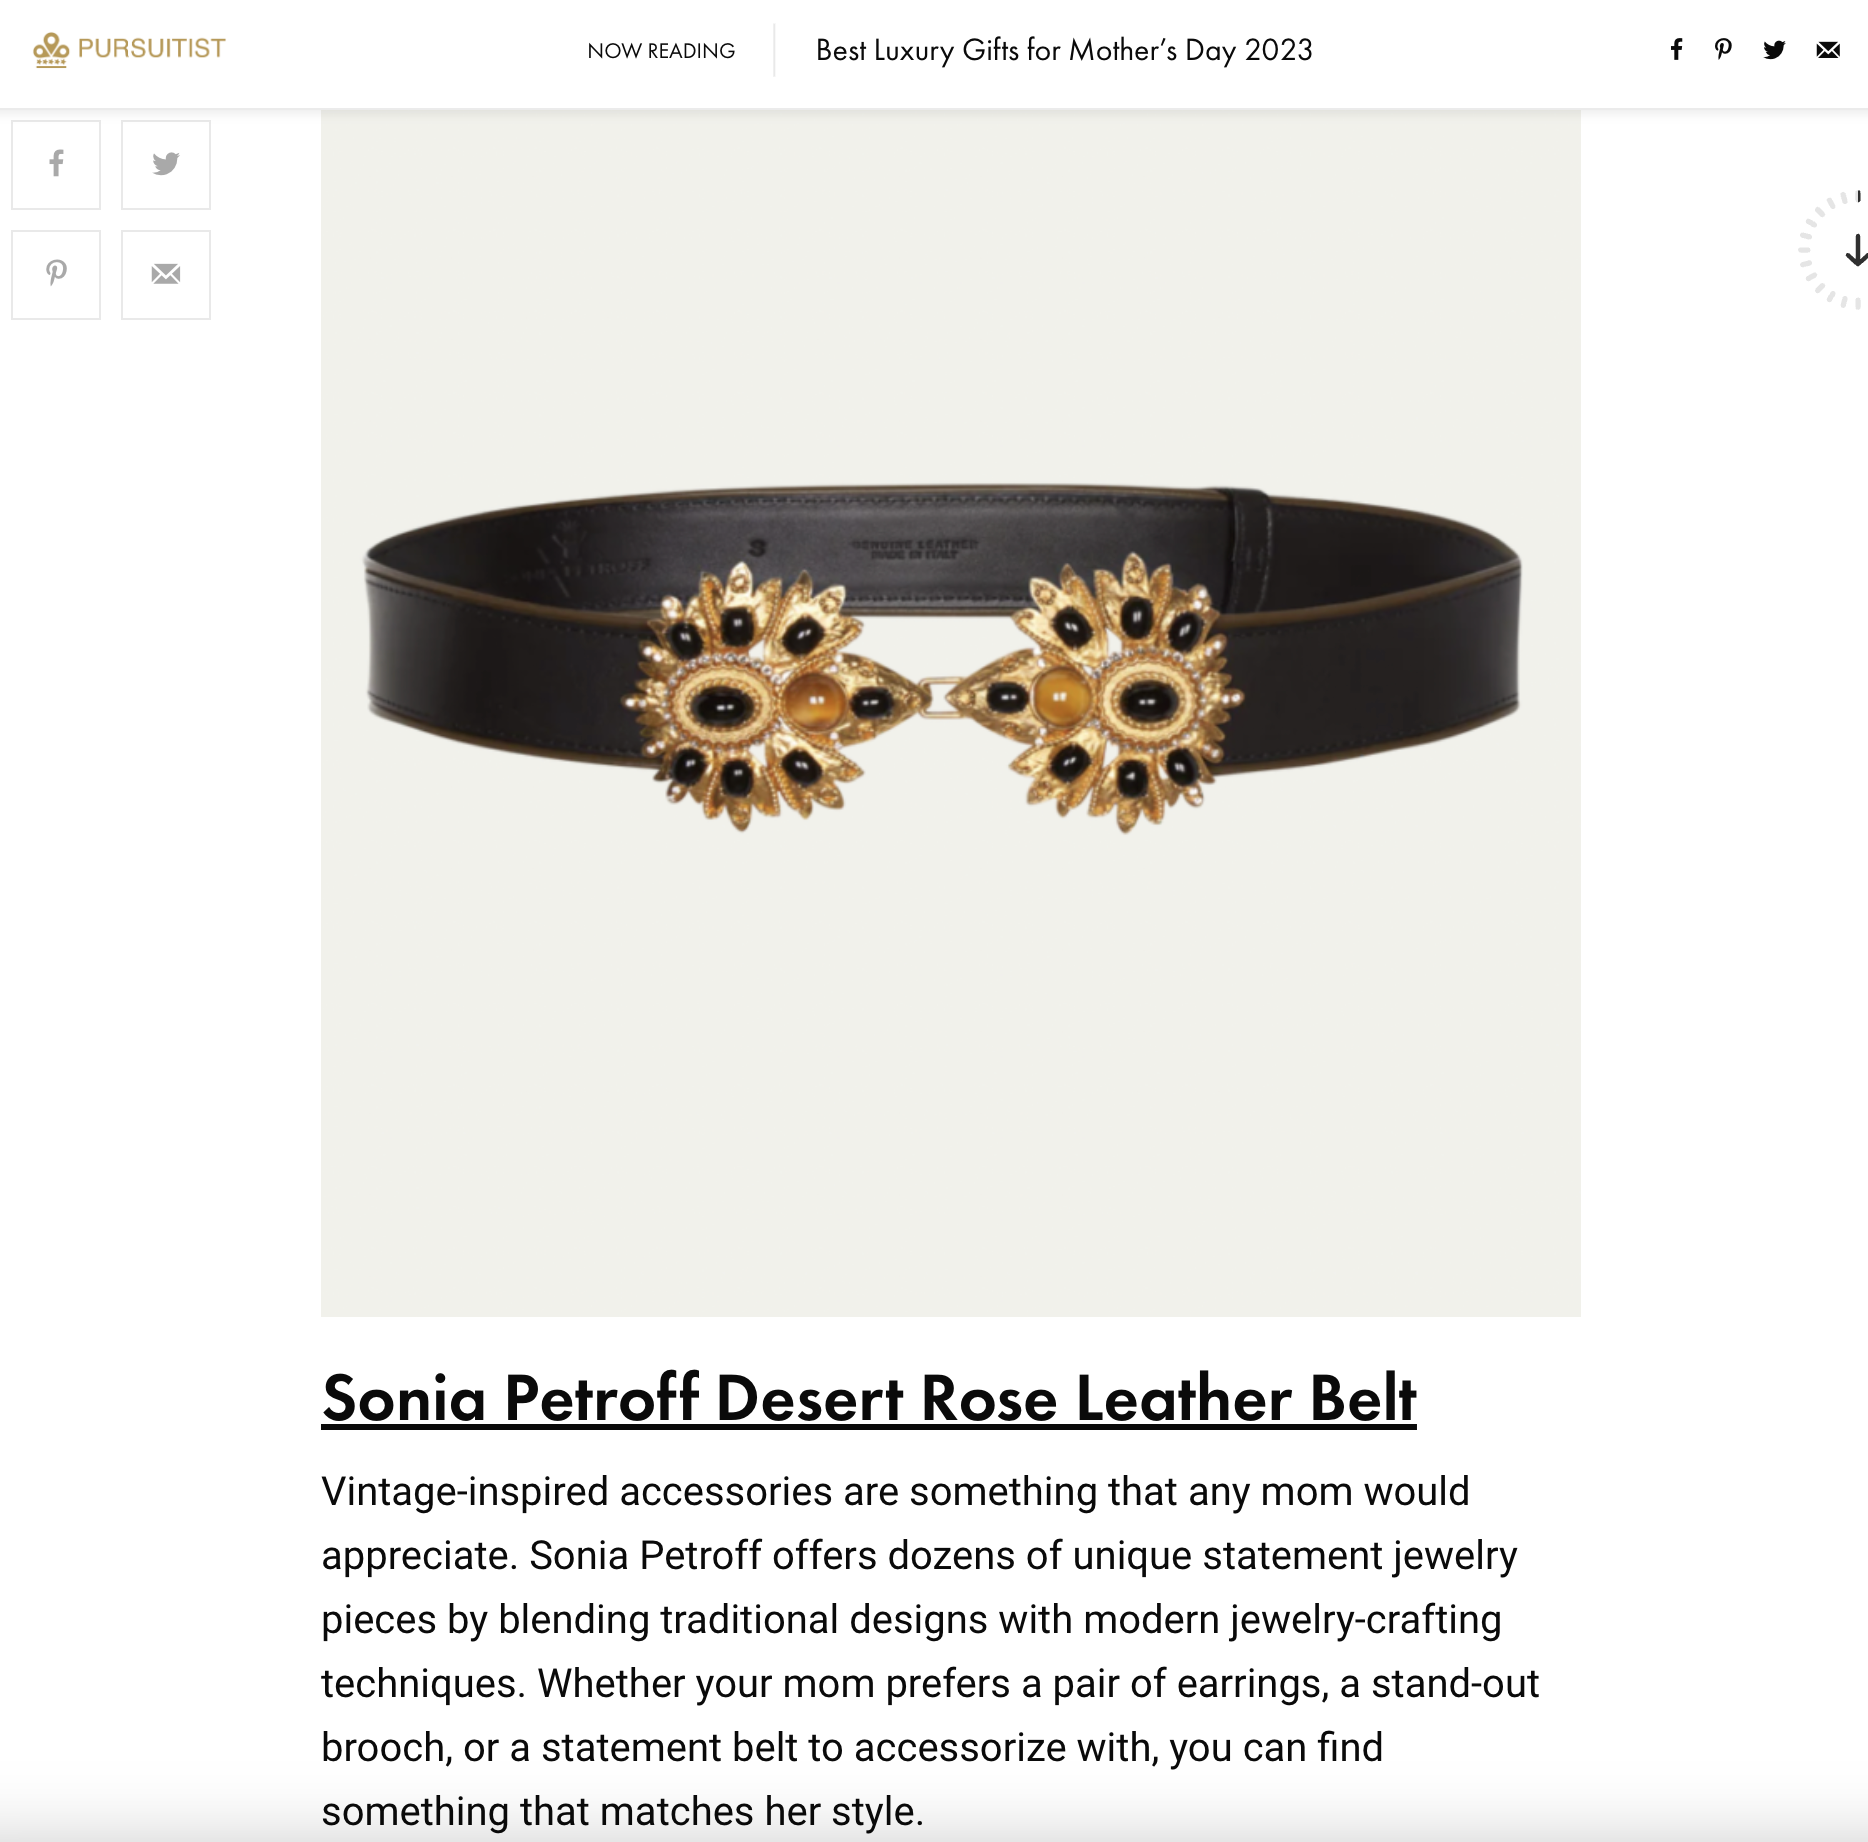Click the left gold flower belt buckle
Image resolution: width=1868 pixels, height=1842 pixels.
(745, 695)
